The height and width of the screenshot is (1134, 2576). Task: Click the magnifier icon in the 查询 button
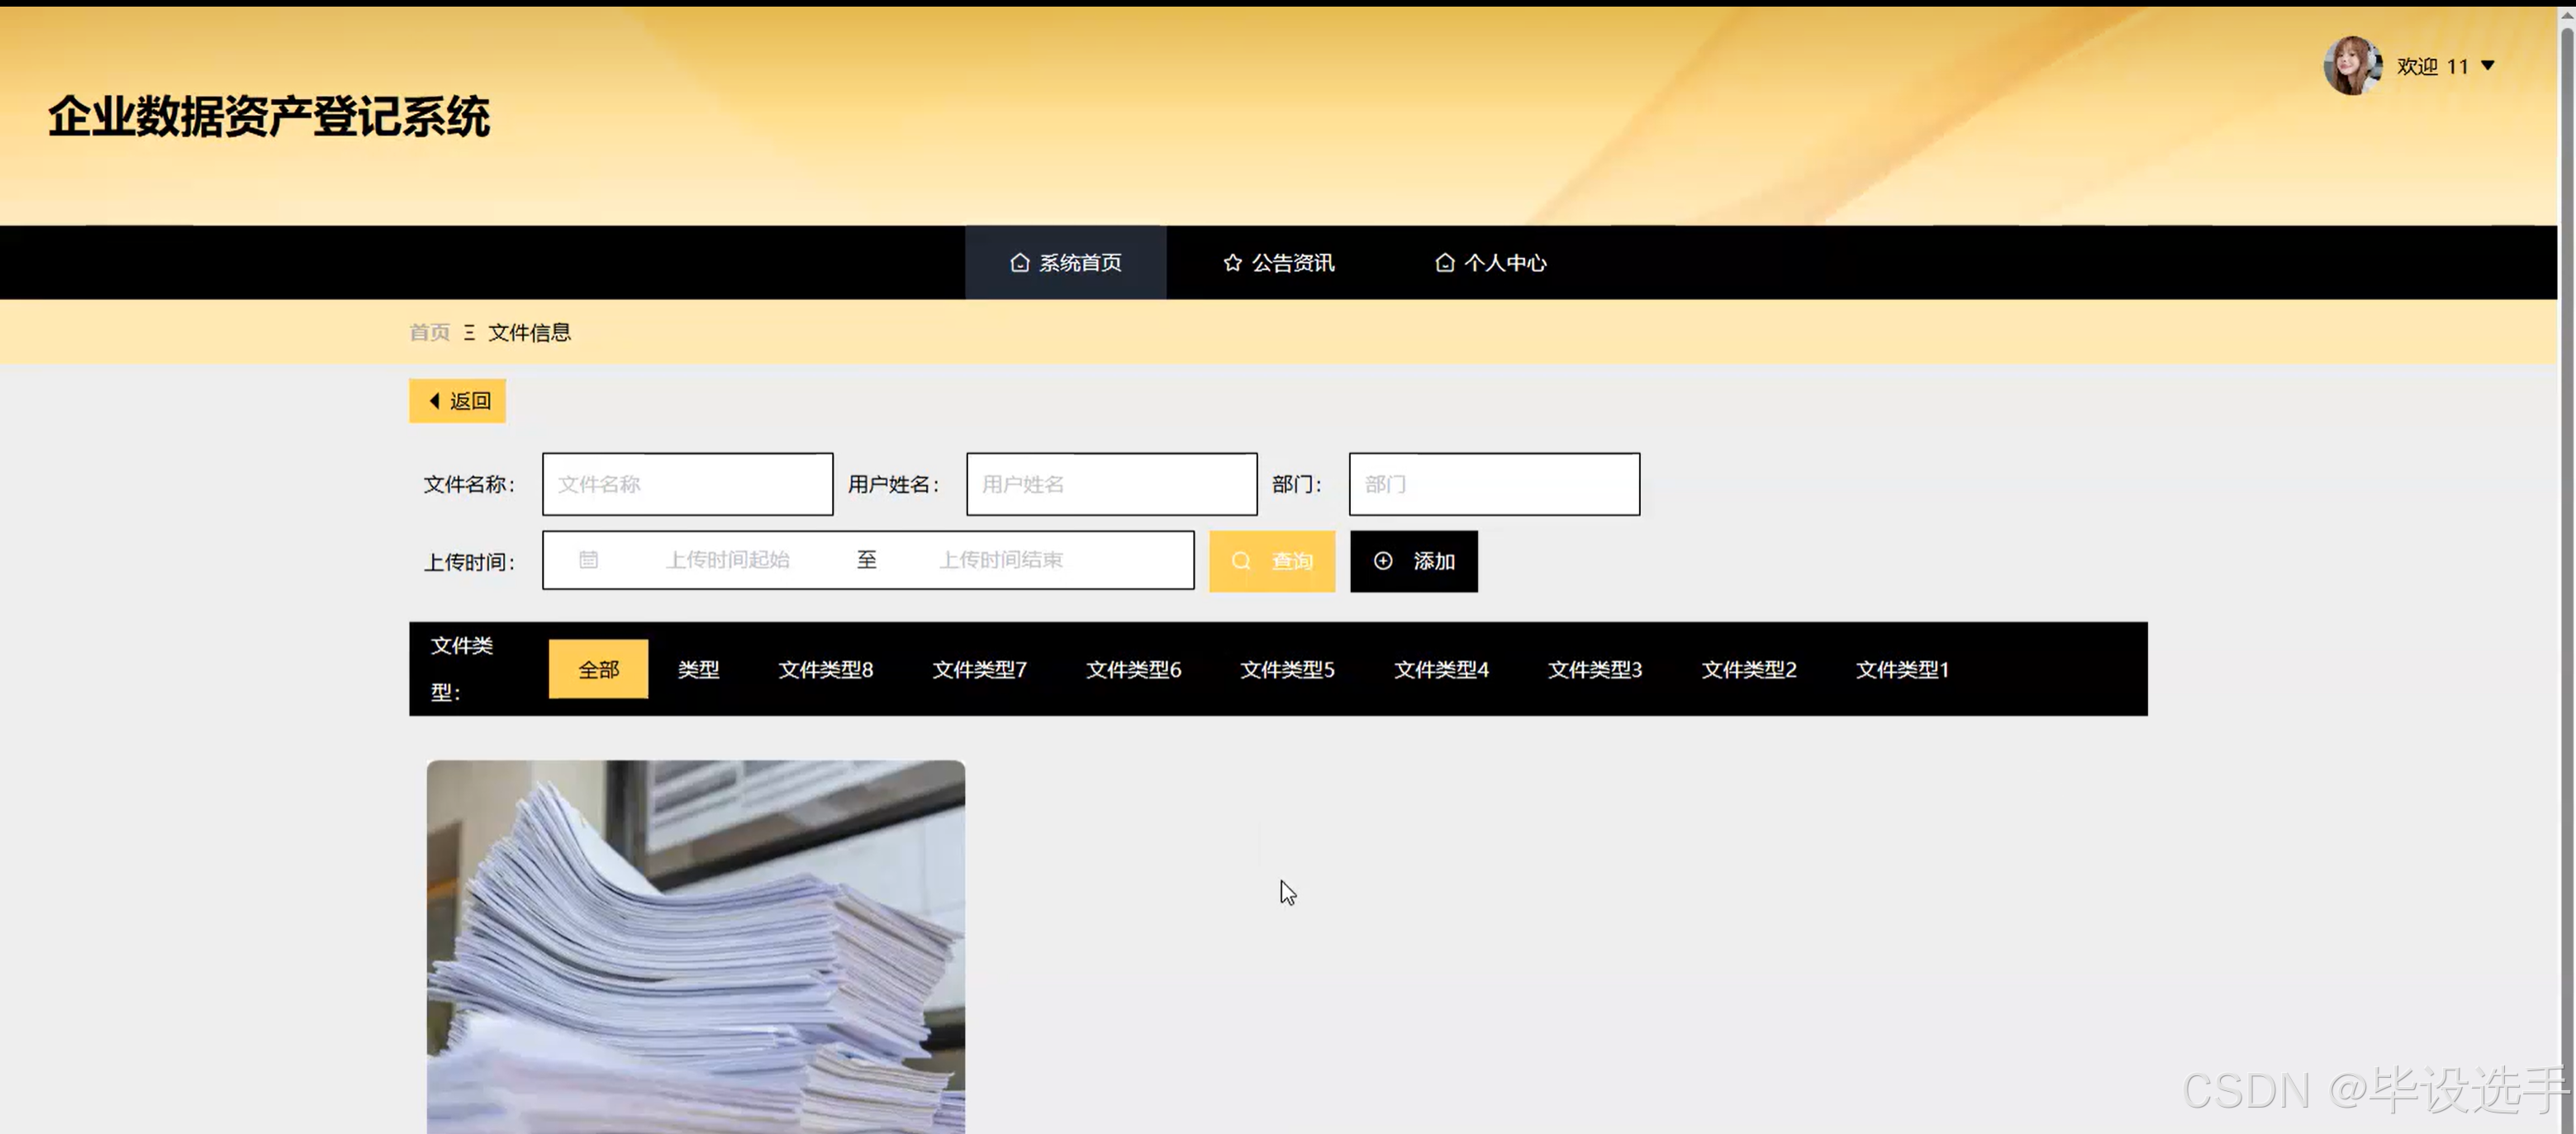point(1242,561)
